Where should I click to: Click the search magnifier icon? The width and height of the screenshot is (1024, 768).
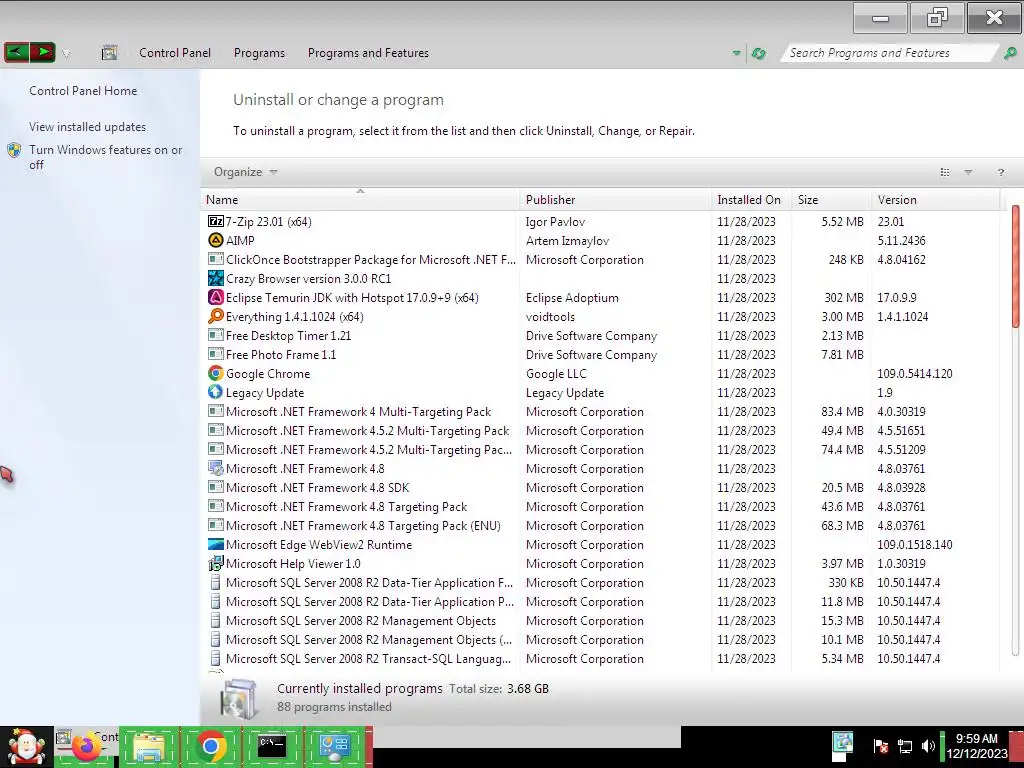[1010, 53]
